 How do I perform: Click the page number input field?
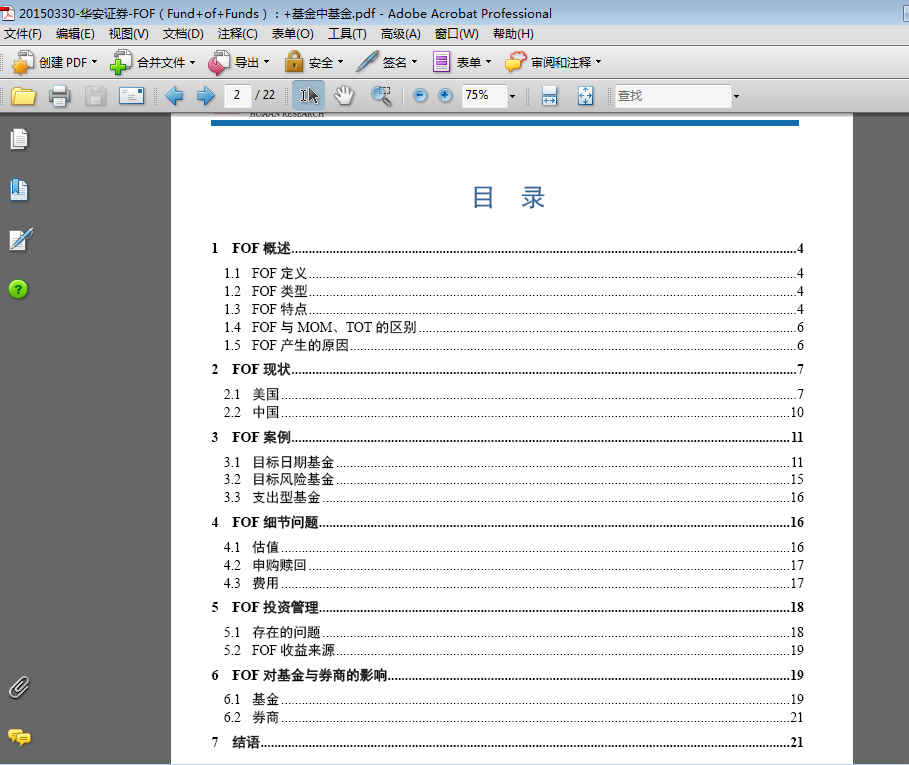pyautogui.click(x=237, y=95)
